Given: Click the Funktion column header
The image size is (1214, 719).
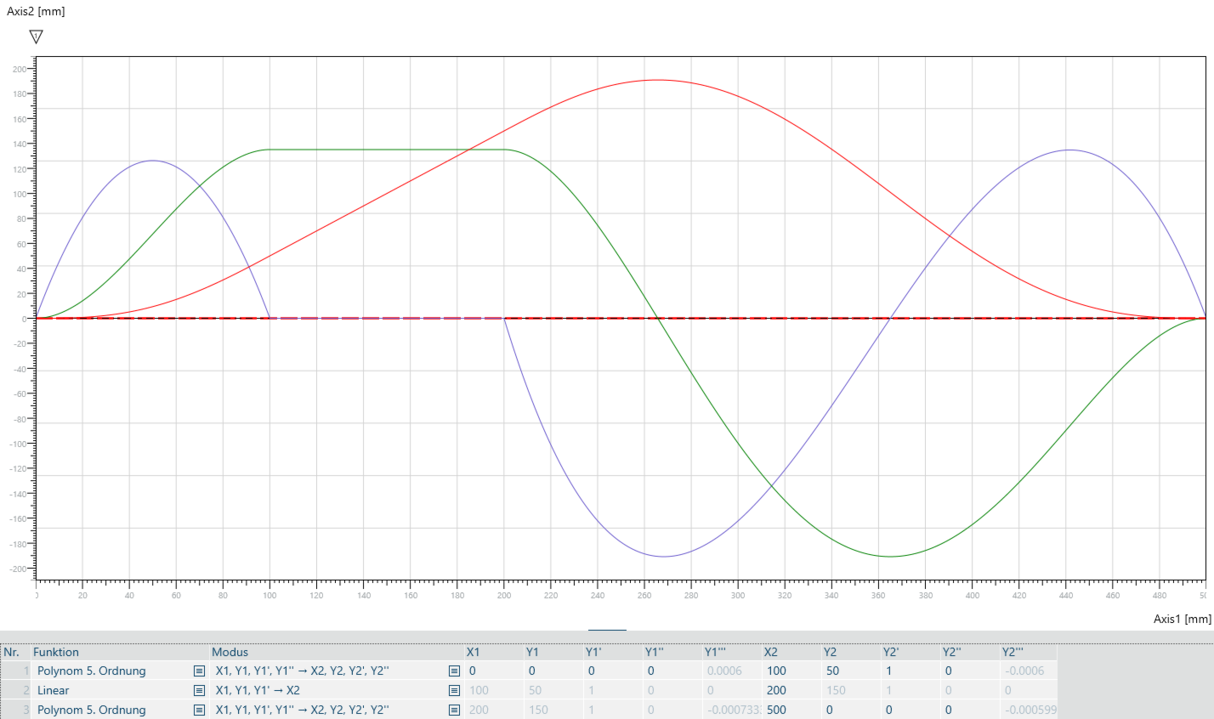Looking at the screenshot, I should tap(57, 652).
